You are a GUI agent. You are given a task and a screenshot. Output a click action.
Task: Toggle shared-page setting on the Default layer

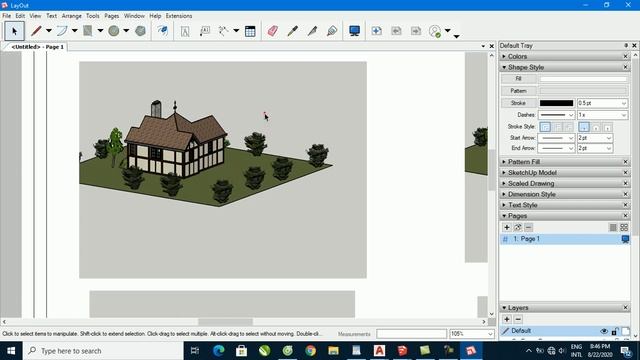coord(625,331)
